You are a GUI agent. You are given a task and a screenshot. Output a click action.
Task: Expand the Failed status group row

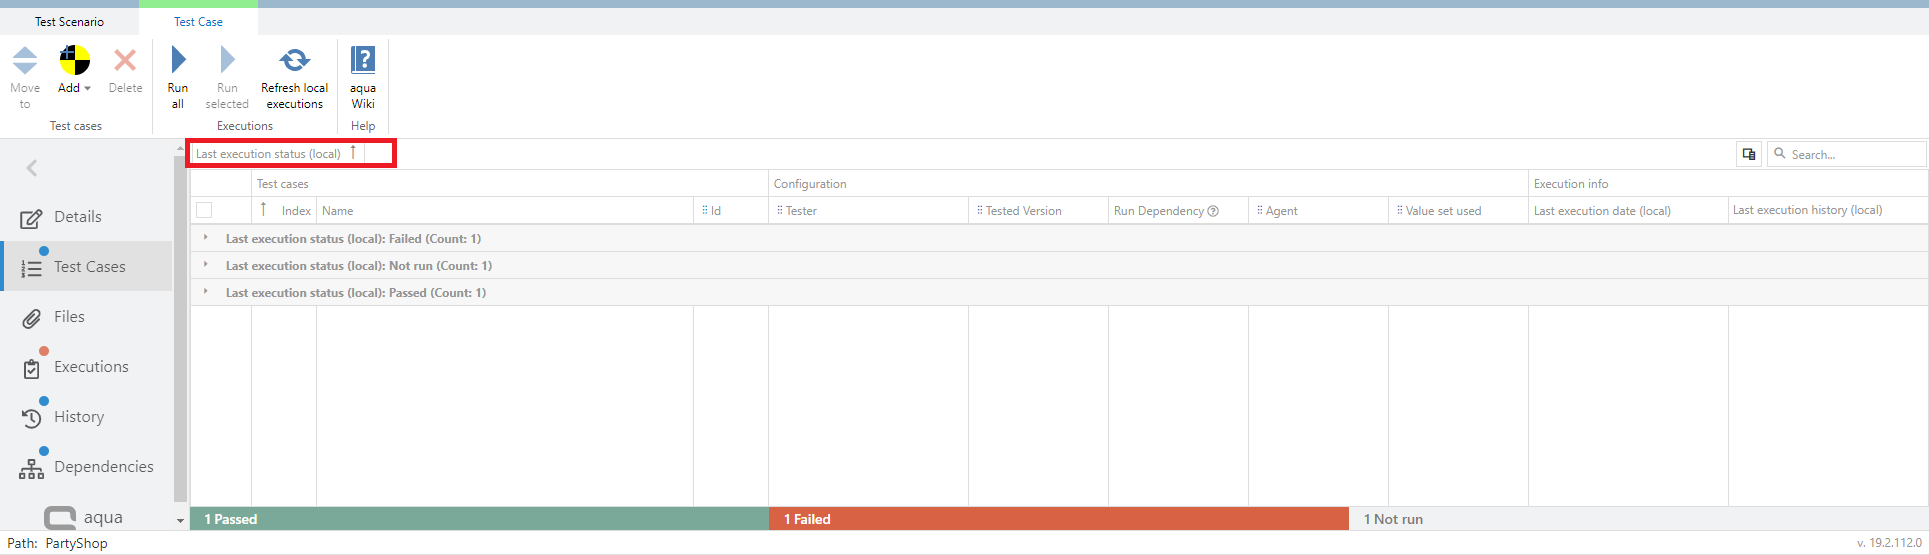click(206, 238)
